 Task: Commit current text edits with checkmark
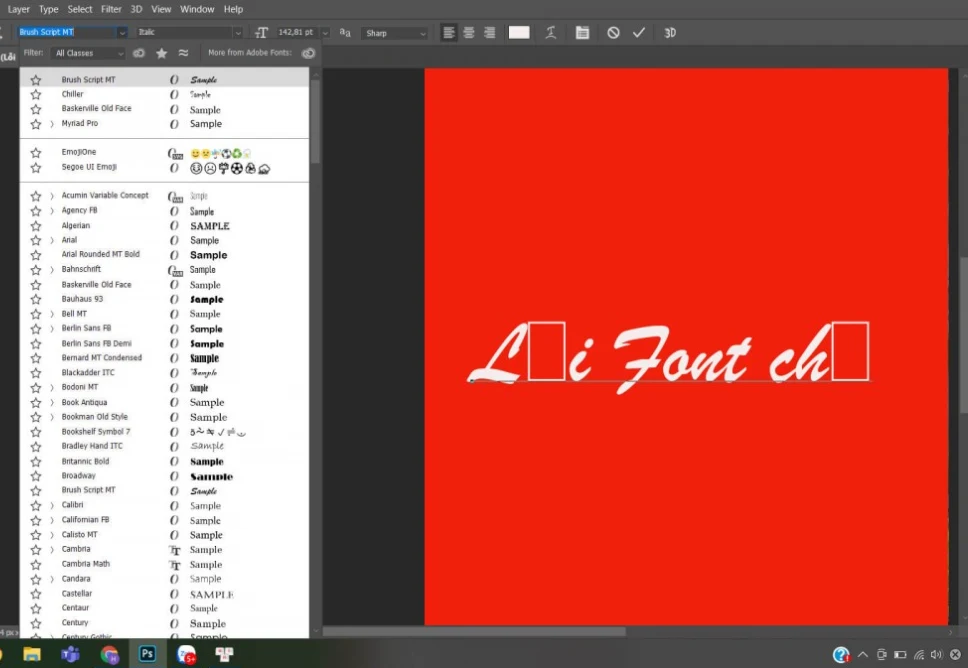pos(639,33)
